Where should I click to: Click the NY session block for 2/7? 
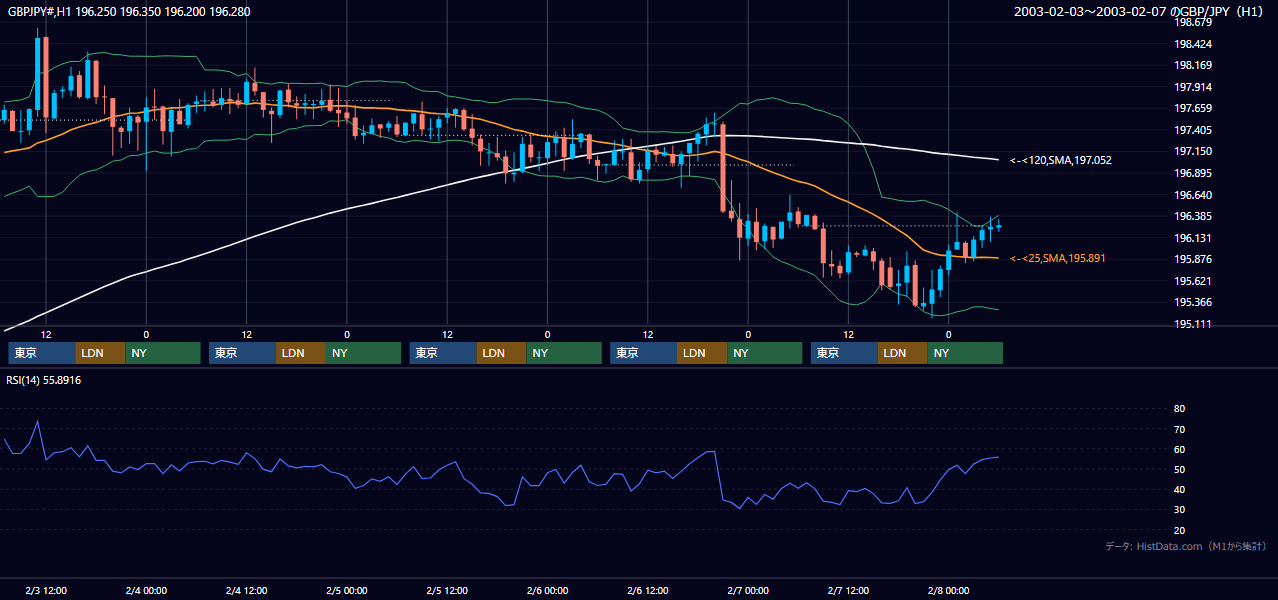tap(965, 353)
